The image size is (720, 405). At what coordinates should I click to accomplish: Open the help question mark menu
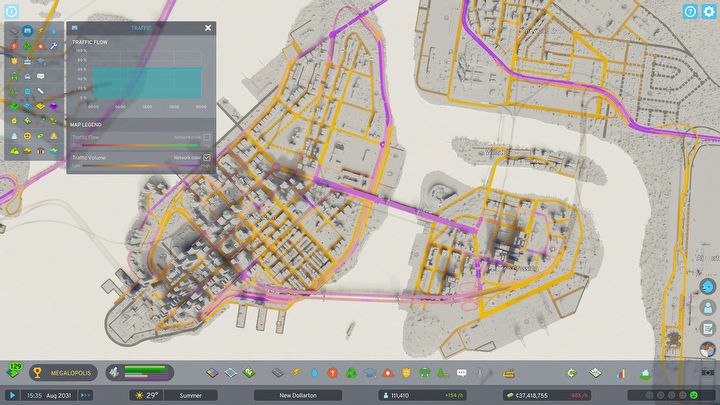pyautogui.click(x=689, y=11)
